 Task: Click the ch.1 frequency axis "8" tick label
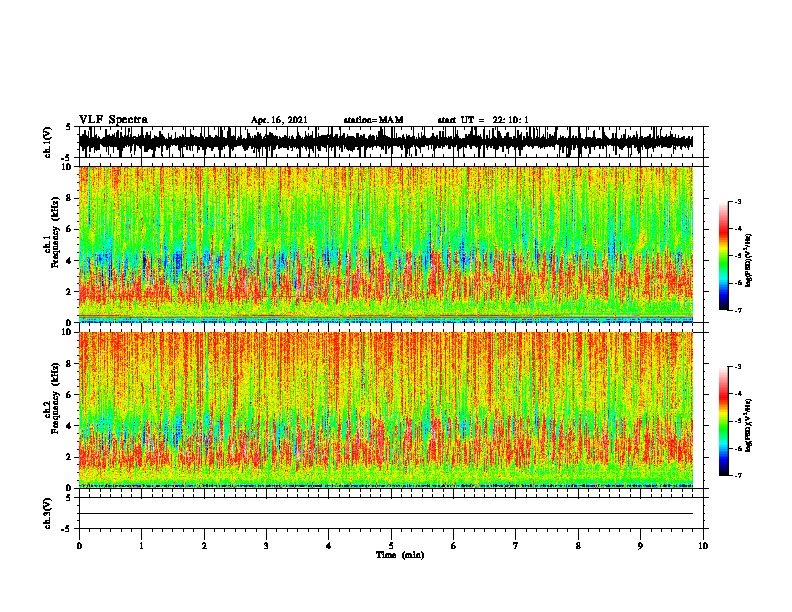click(70, 198)
